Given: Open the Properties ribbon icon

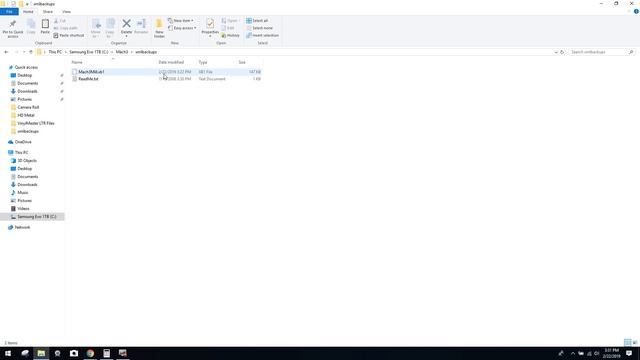Looking at the screenshot, I should [210, 24].
